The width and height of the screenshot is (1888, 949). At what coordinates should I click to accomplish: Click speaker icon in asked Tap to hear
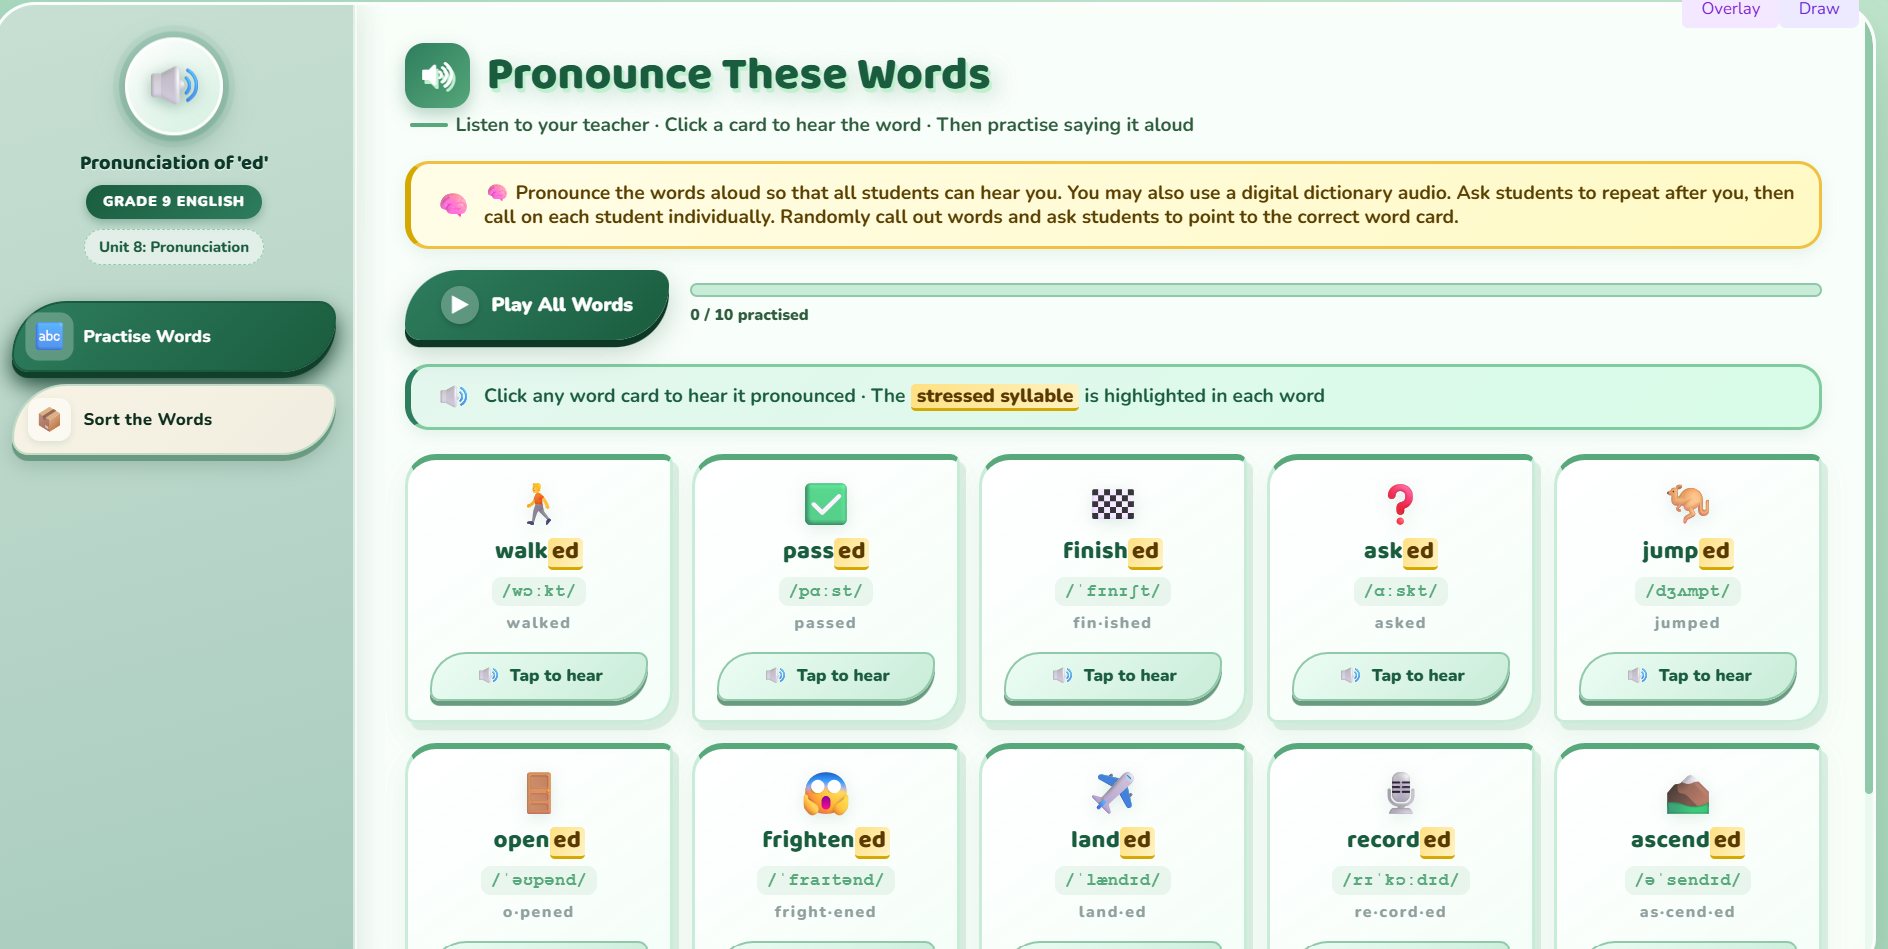coord(1350,676)
